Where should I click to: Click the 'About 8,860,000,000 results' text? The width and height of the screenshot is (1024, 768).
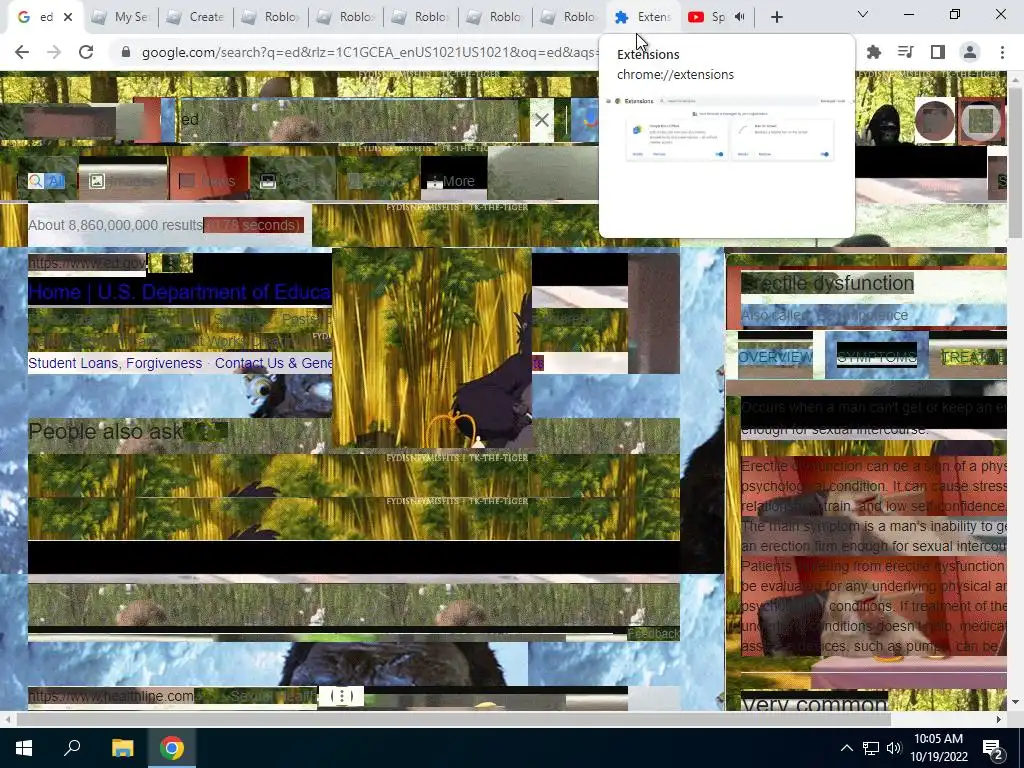115,225
